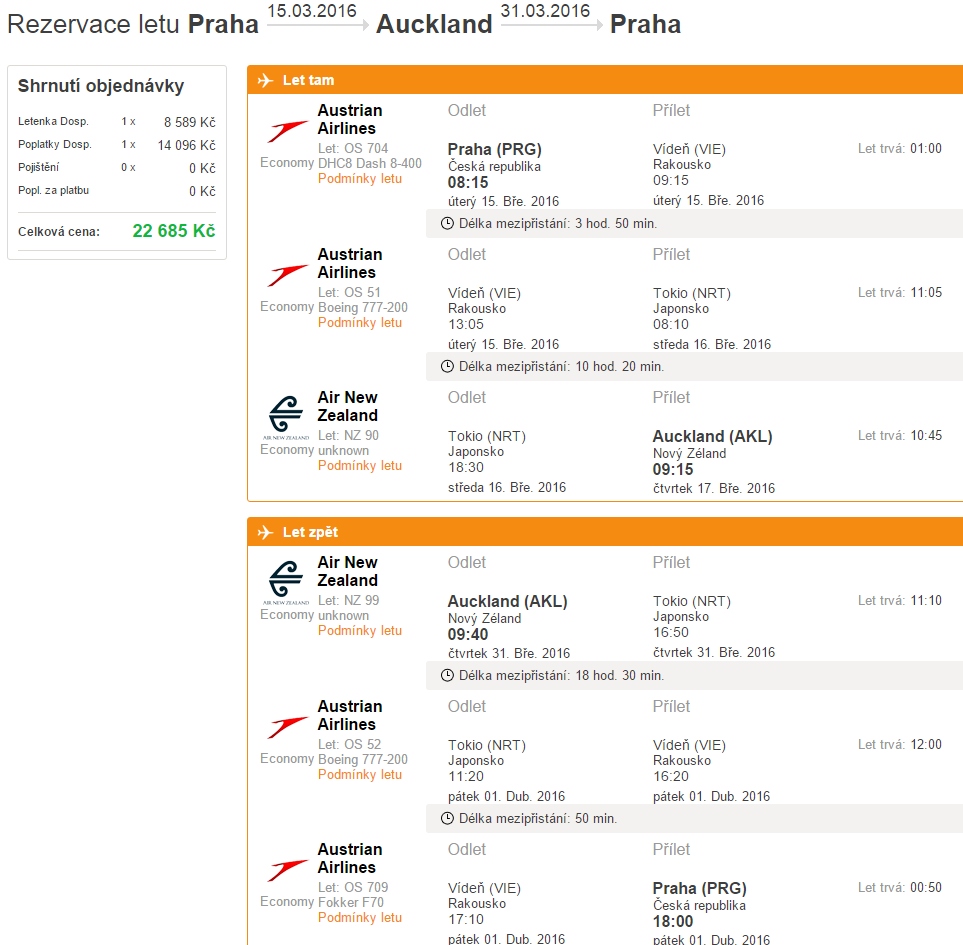Click flight number Let: OS 51
963x945 pixels.
(349, 292)
